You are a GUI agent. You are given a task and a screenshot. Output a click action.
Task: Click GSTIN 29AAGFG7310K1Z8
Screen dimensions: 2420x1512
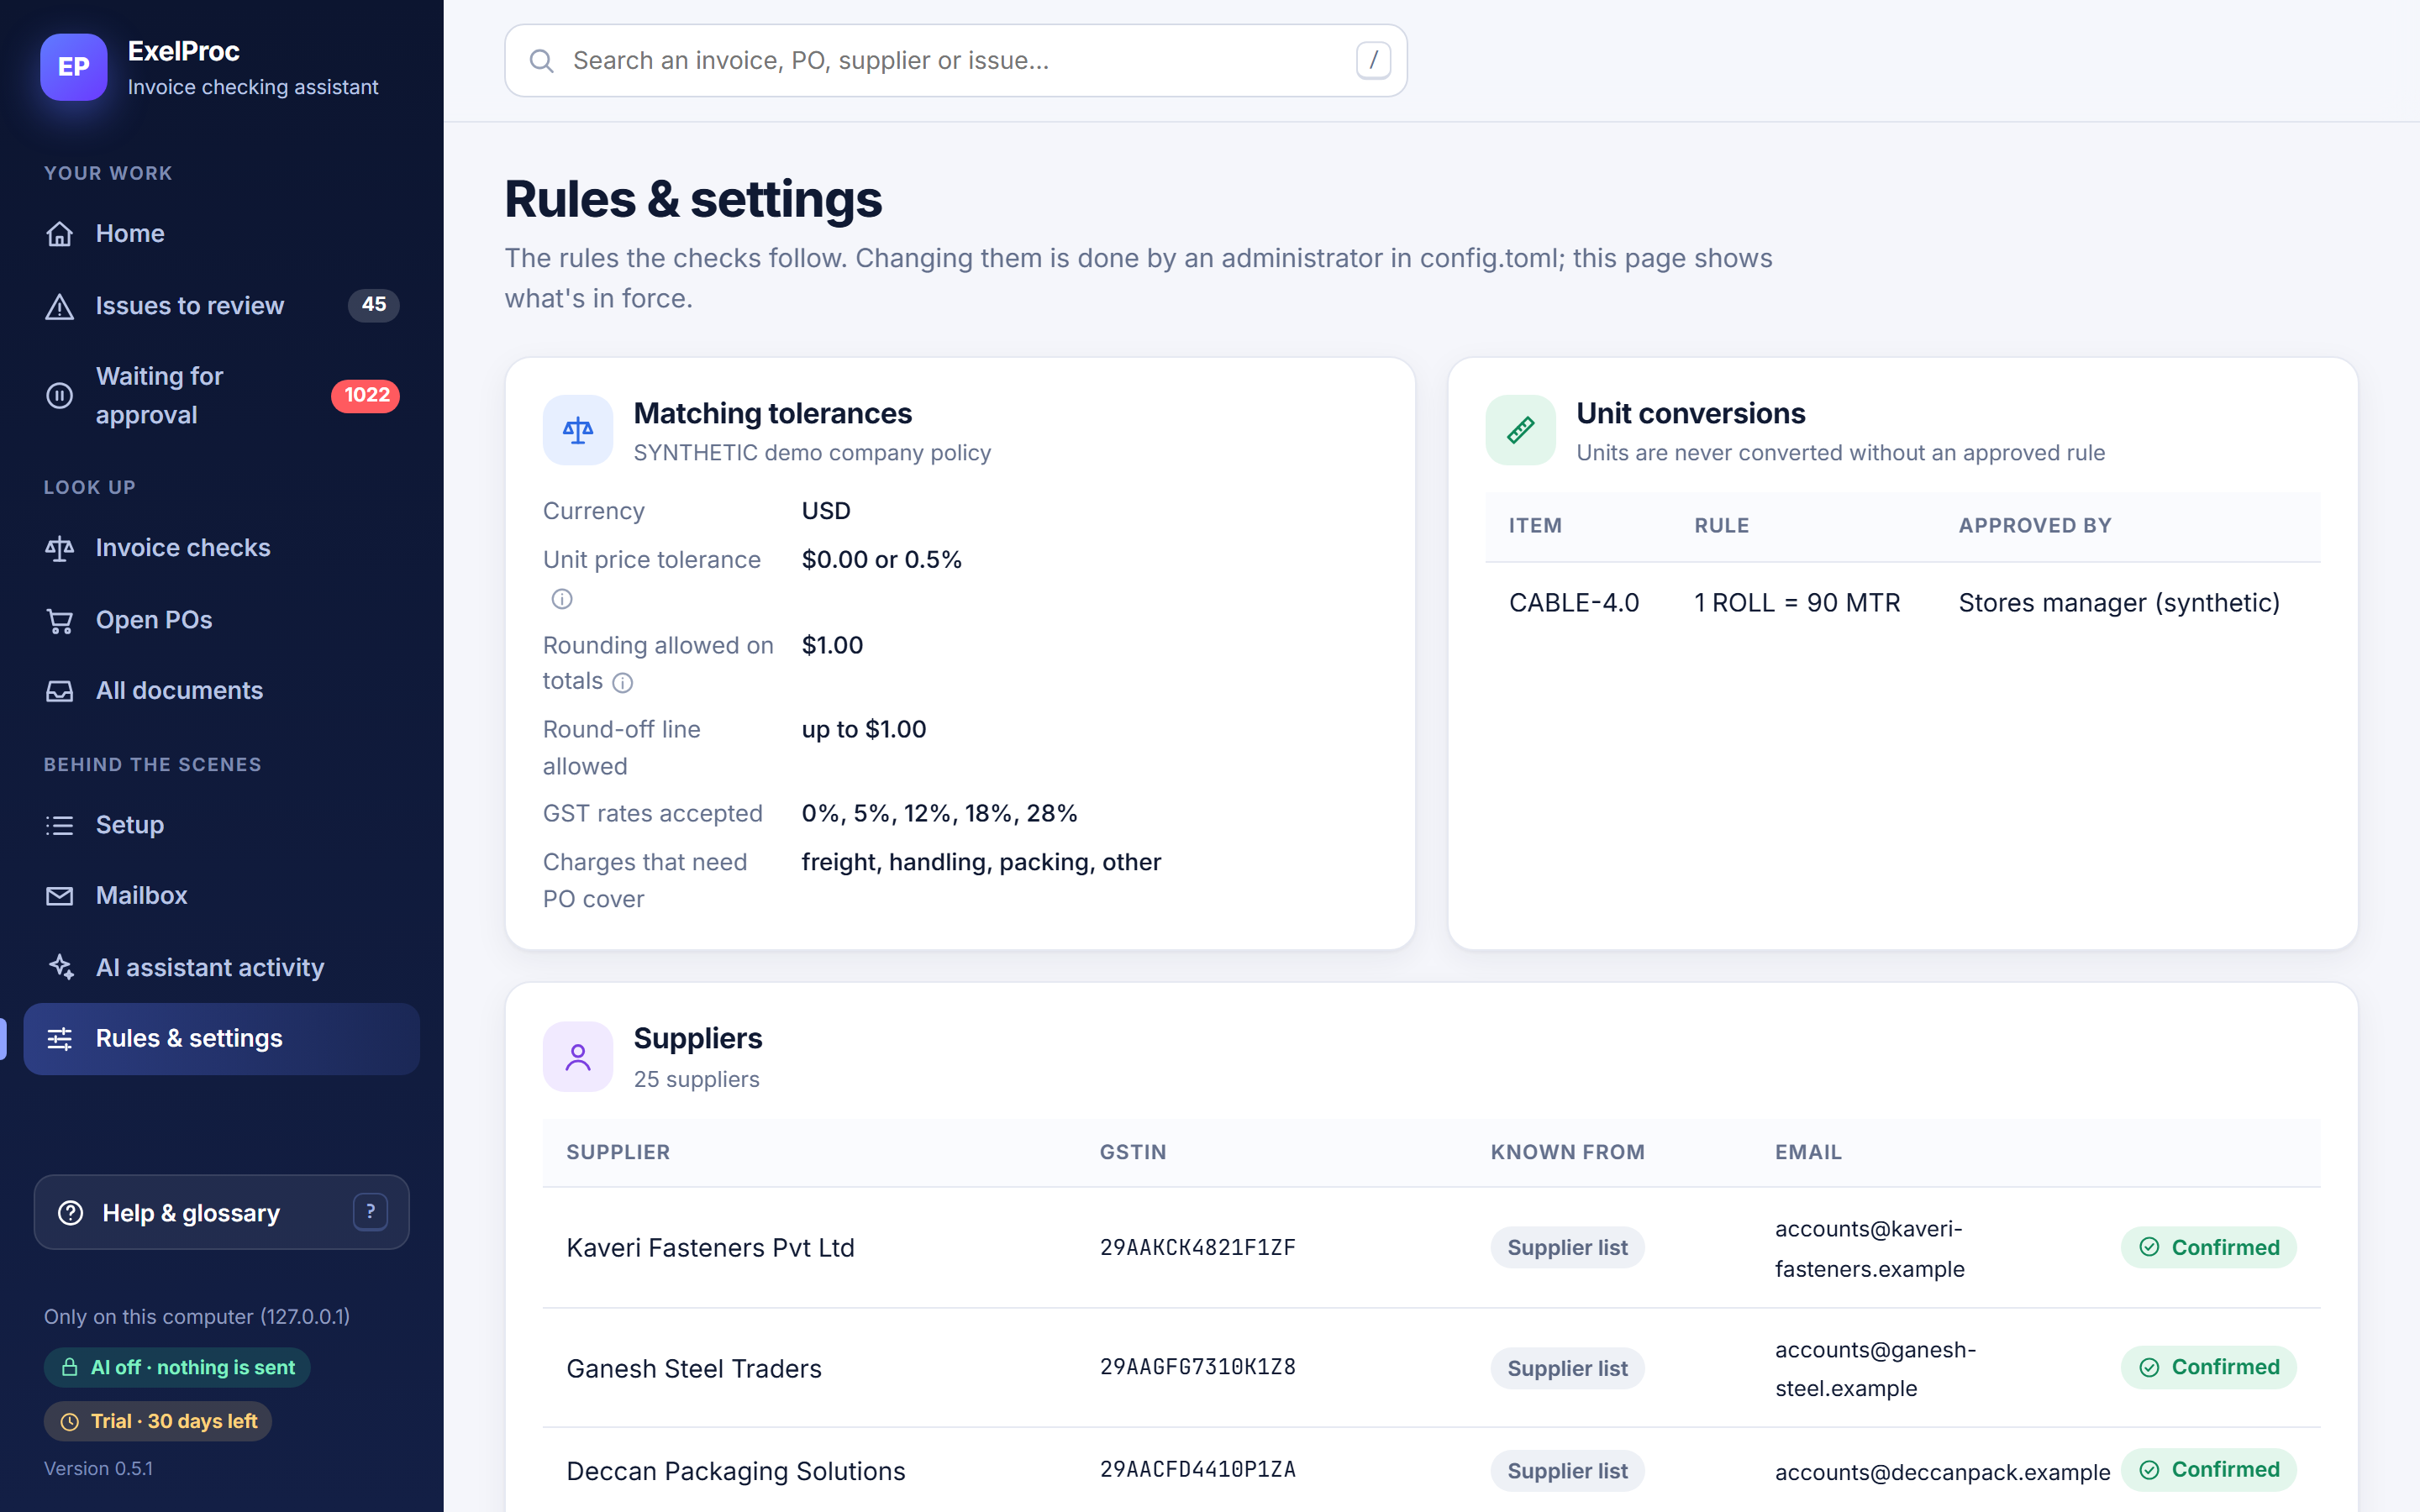click(1197, 1367)
